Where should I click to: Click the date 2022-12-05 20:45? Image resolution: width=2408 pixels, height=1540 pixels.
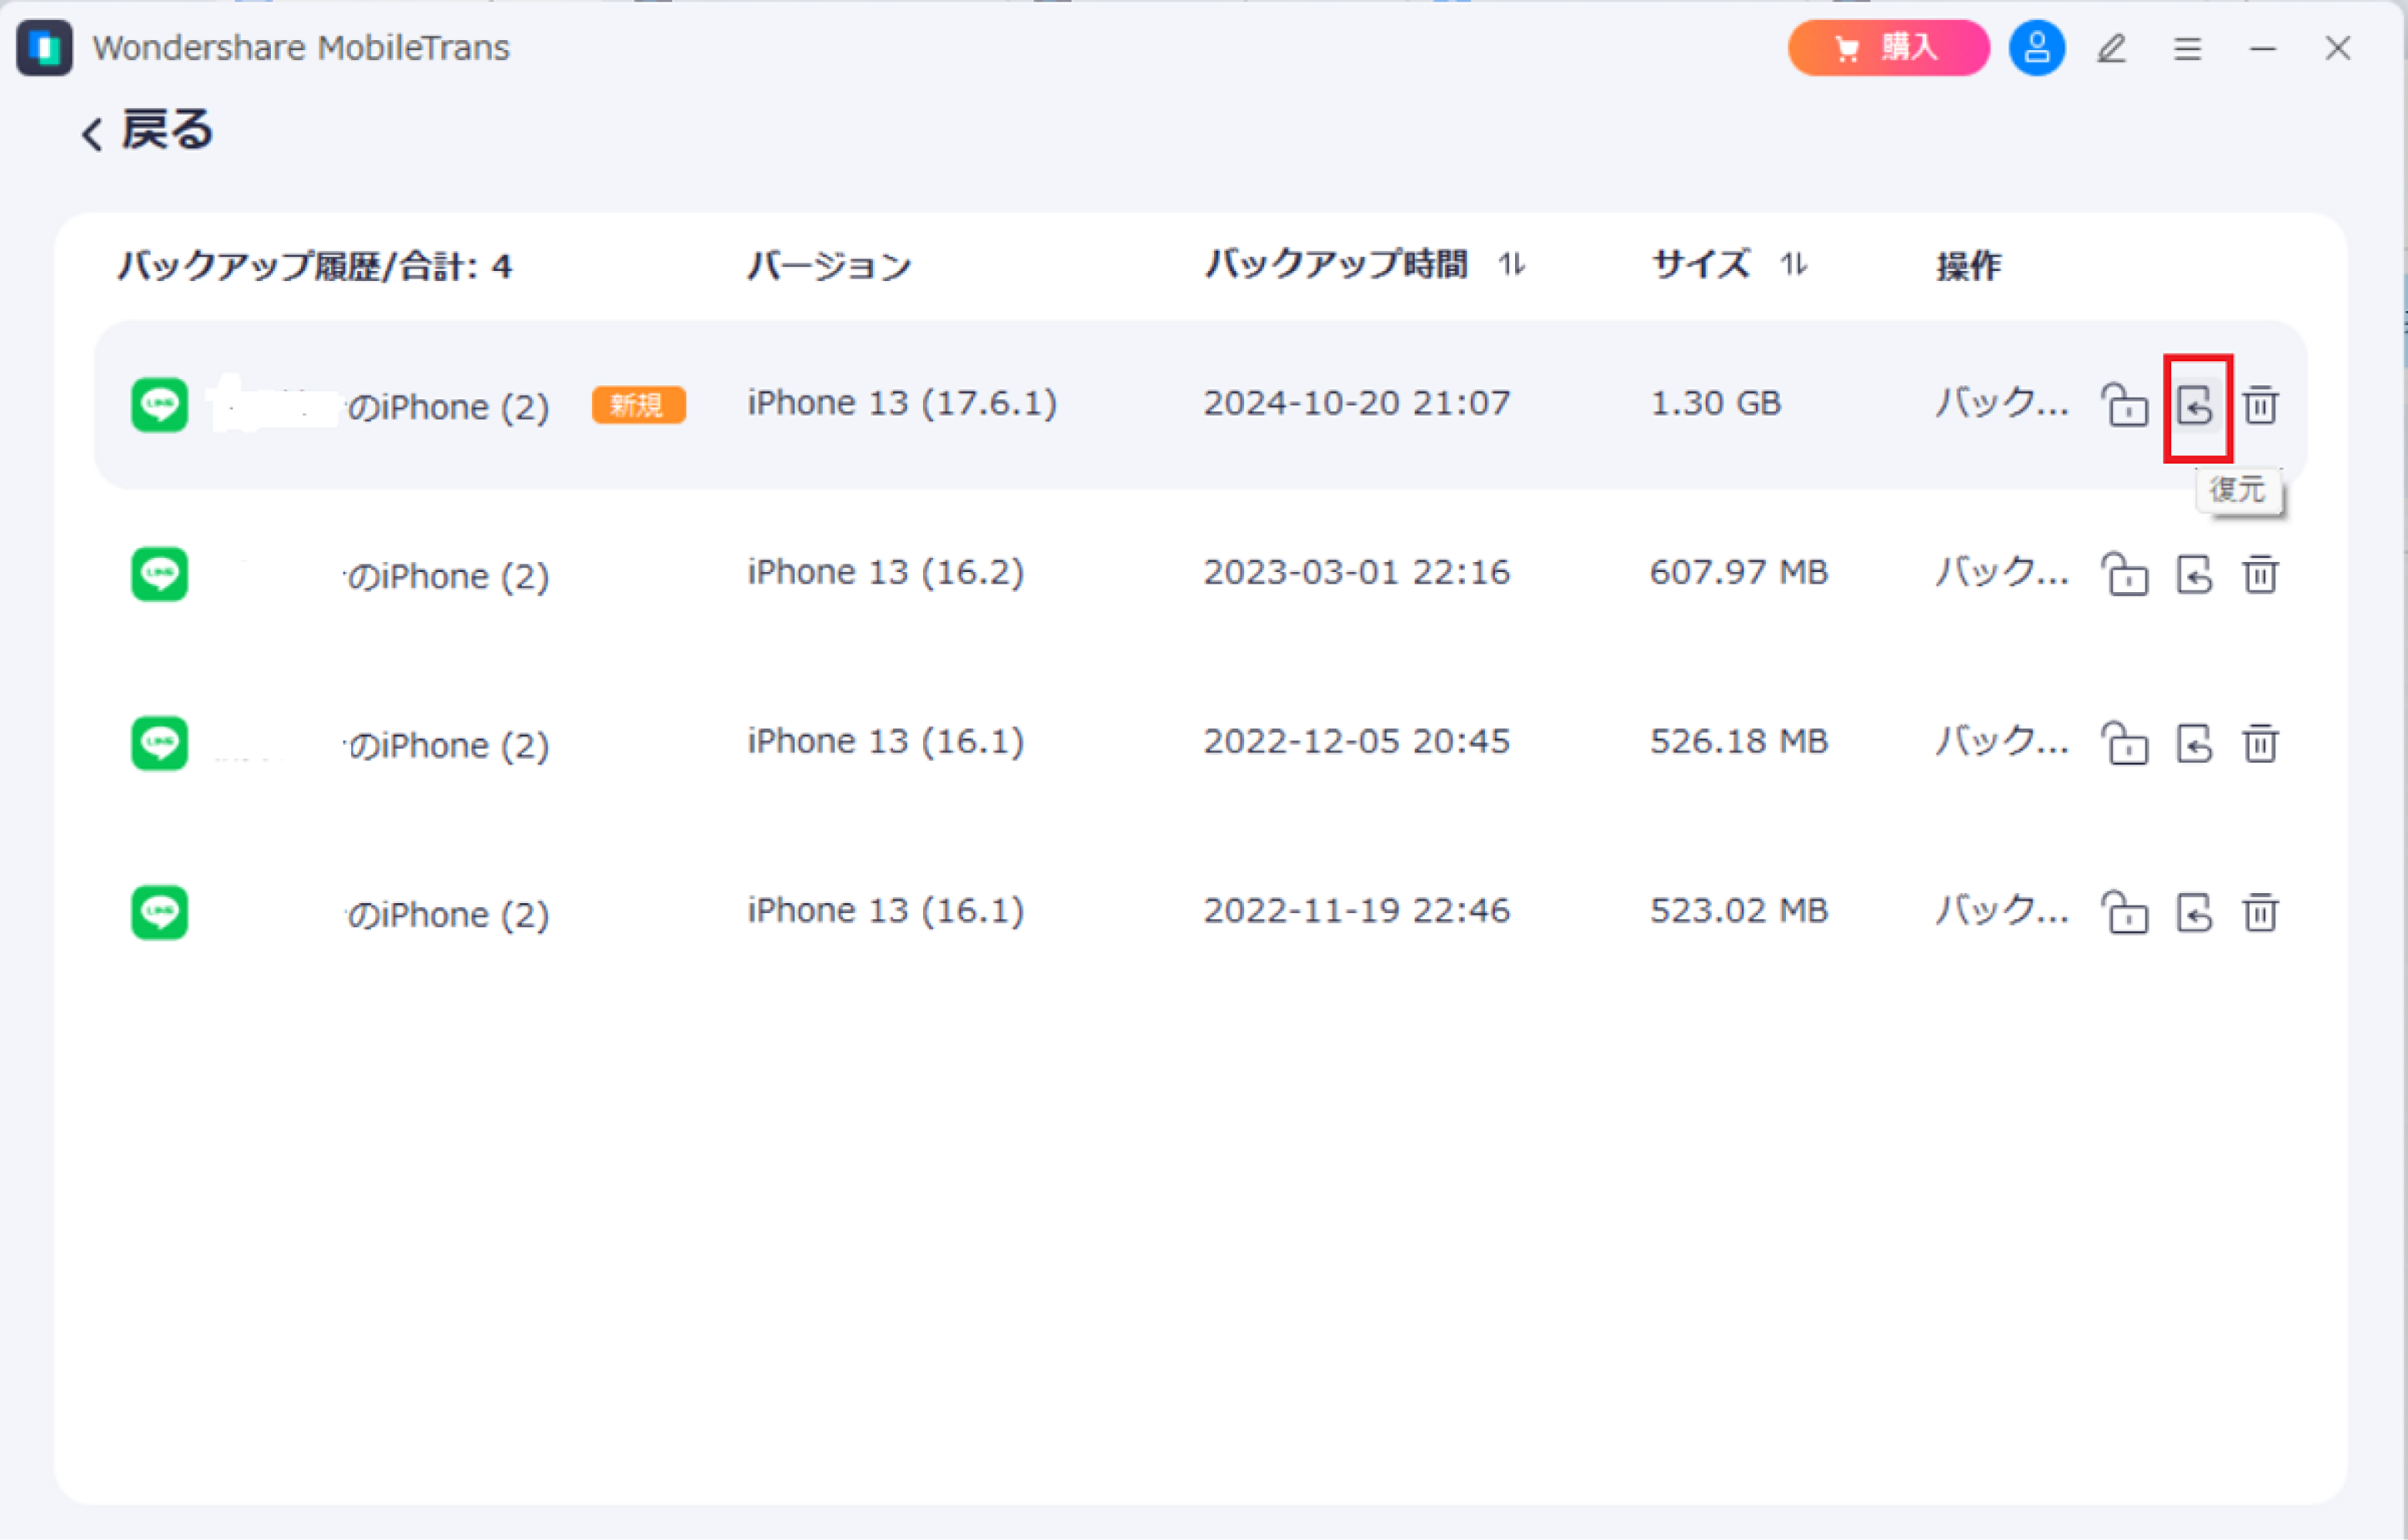[1356, 741]
